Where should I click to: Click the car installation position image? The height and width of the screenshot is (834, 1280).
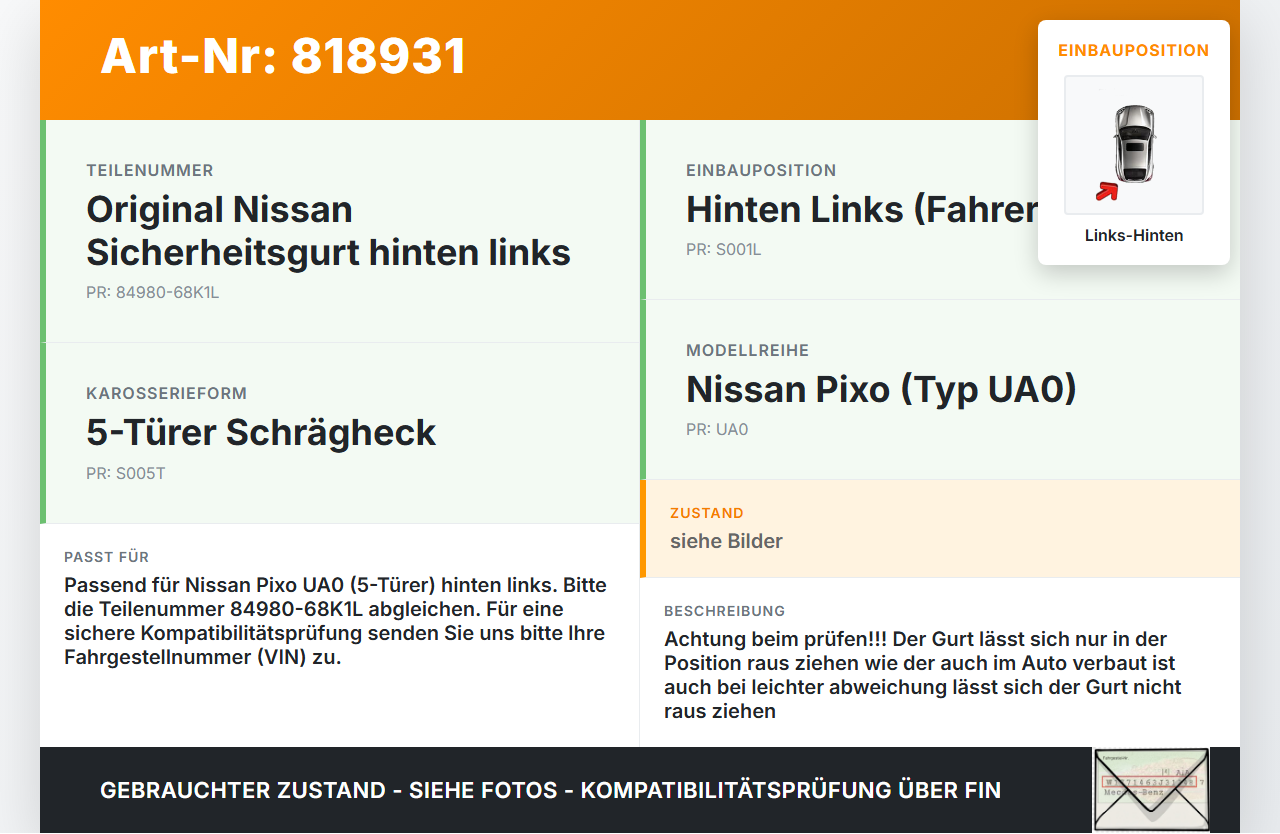[x=1134, y=145]
